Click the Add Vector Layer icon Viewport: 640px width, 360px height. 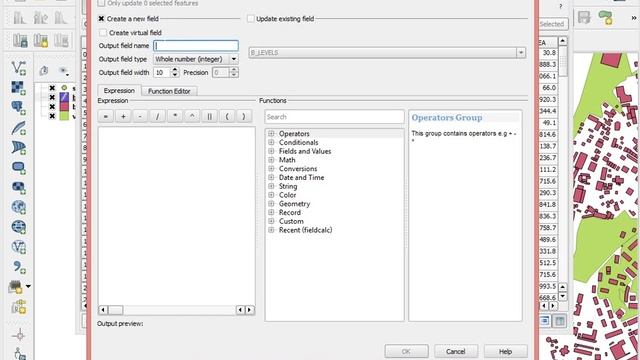point(19,68)
